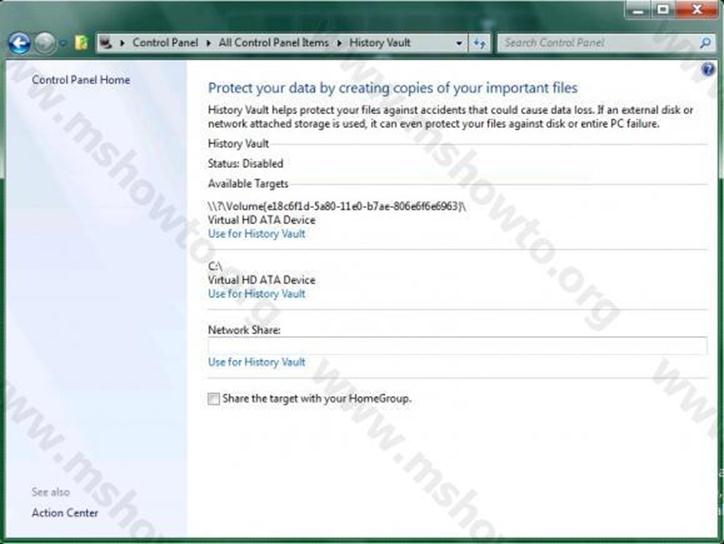Click the Control Panel icon in address bar
The width and height of the screenshot is (724, 544).
pyautogui.click(x=106, y=43)
